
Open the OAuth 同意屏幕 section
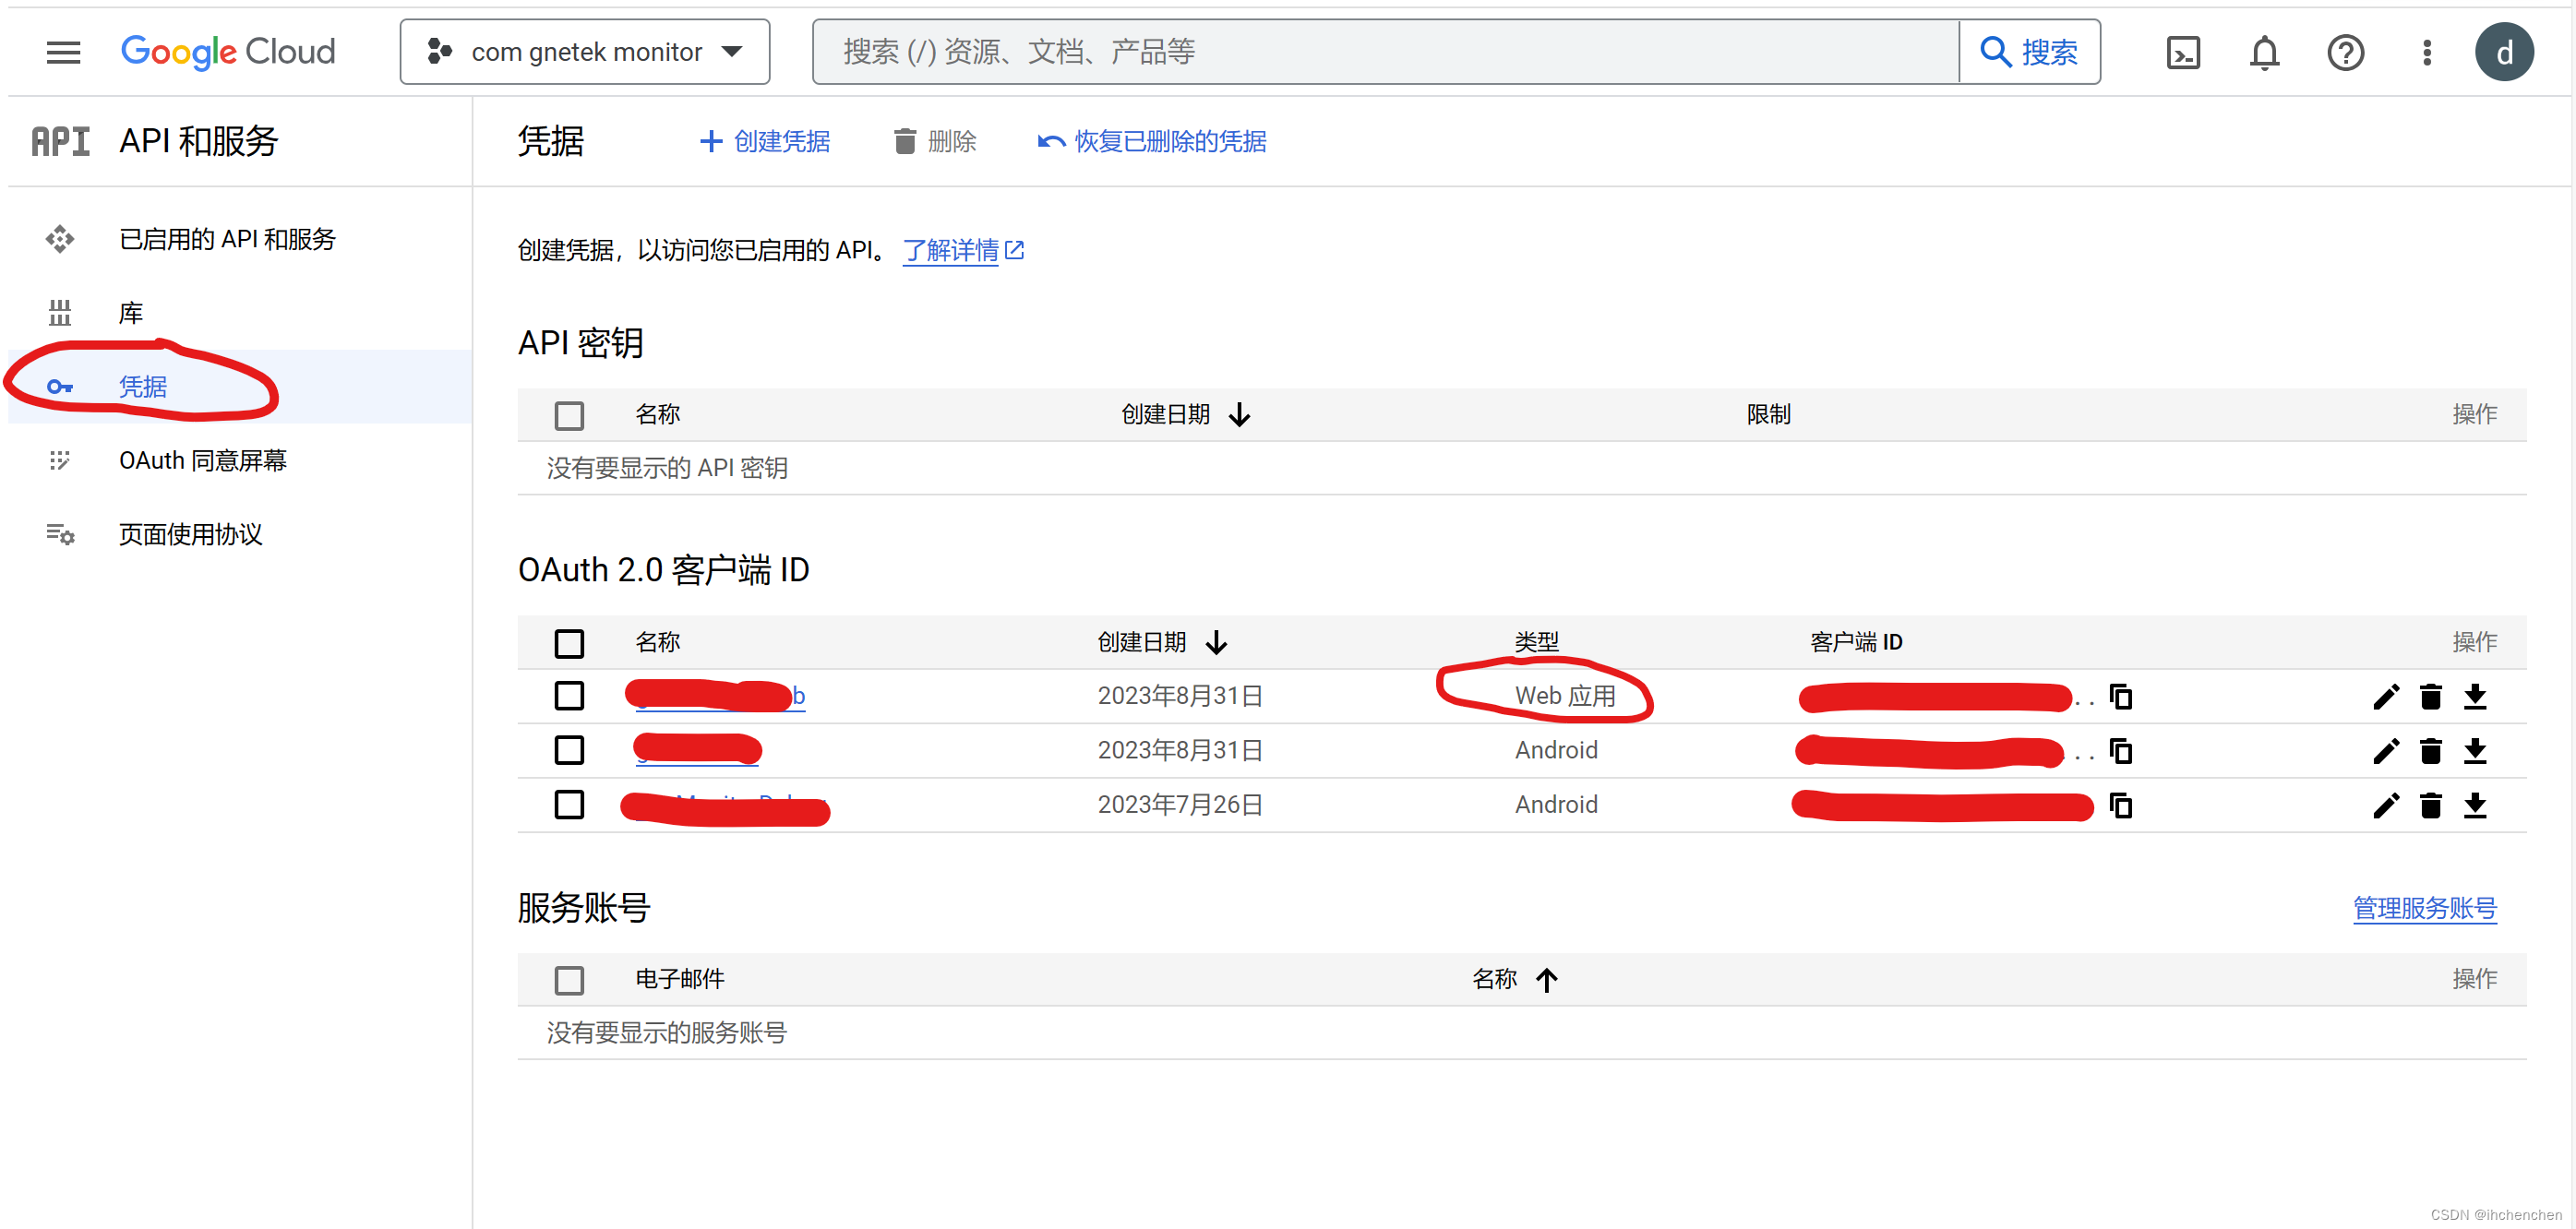point(202,460)
